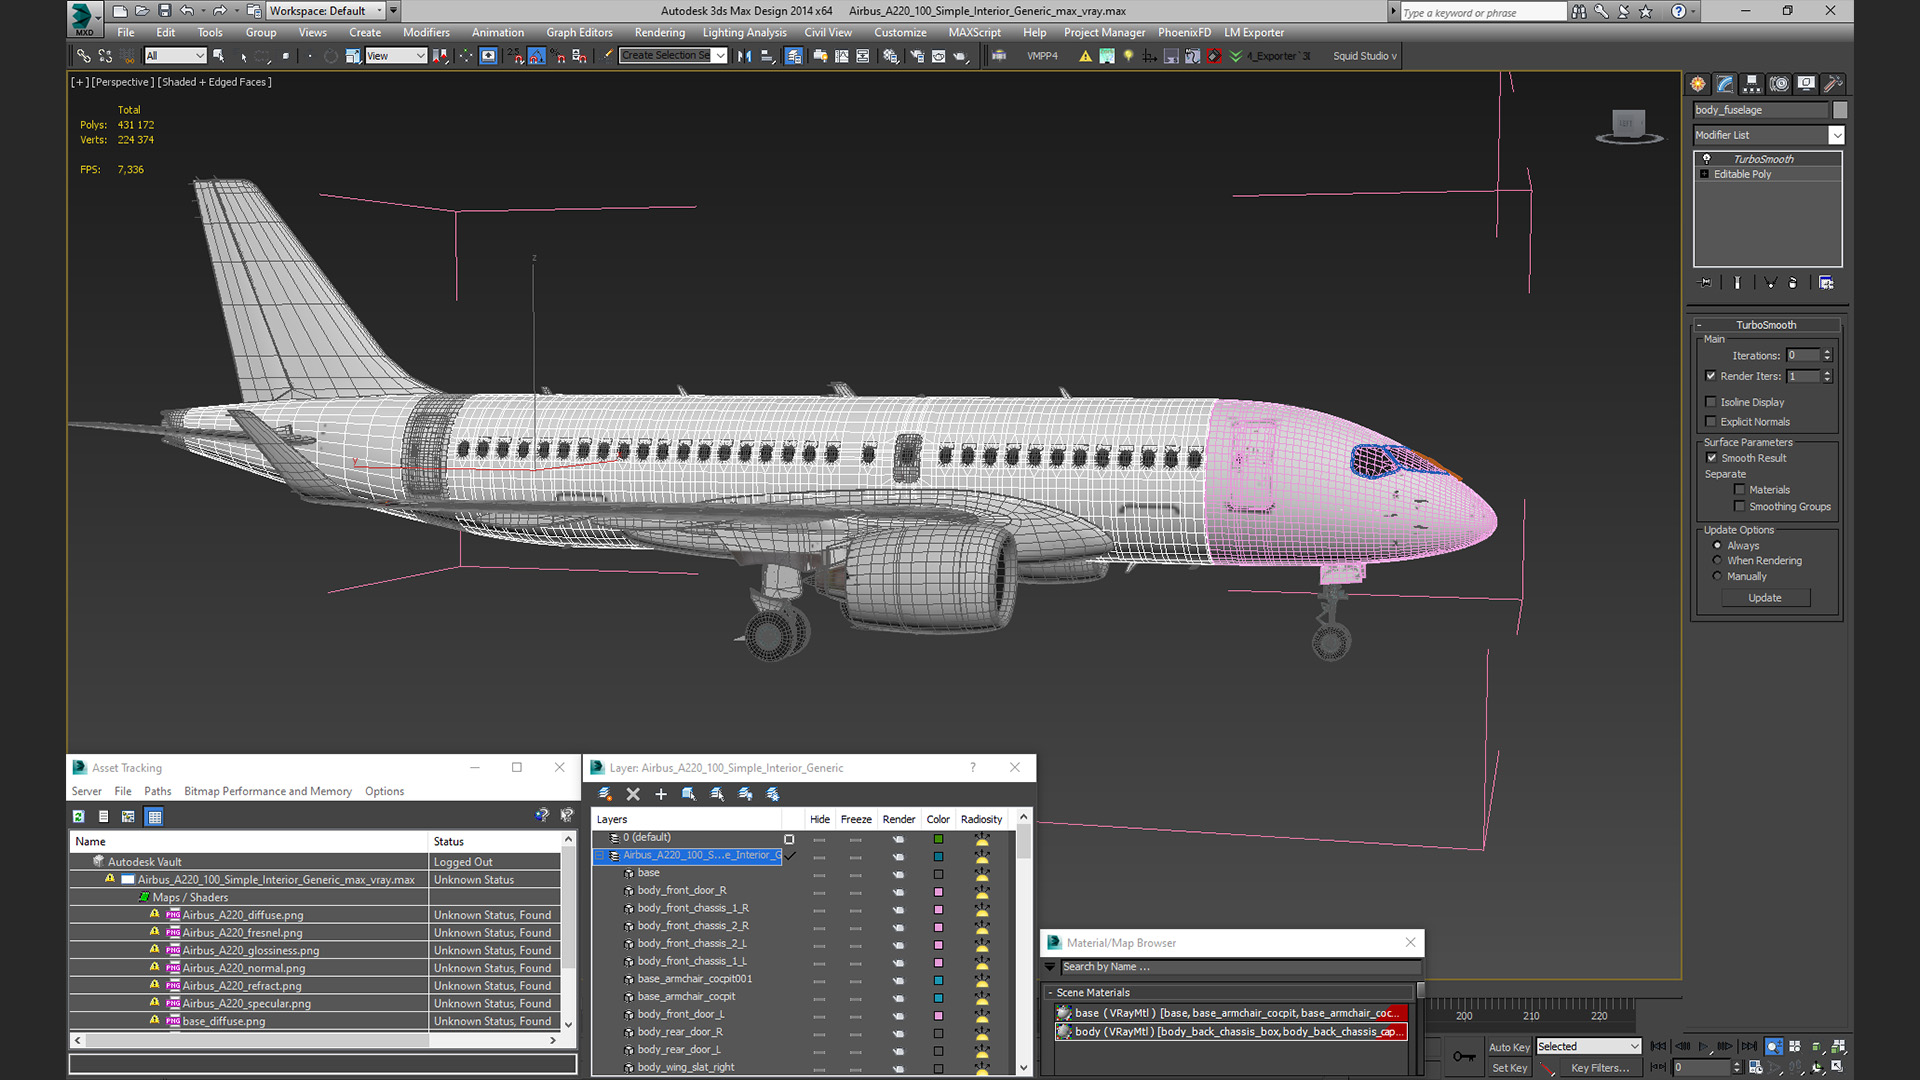Click the Perspective viewport label

(x=122, y=82)
